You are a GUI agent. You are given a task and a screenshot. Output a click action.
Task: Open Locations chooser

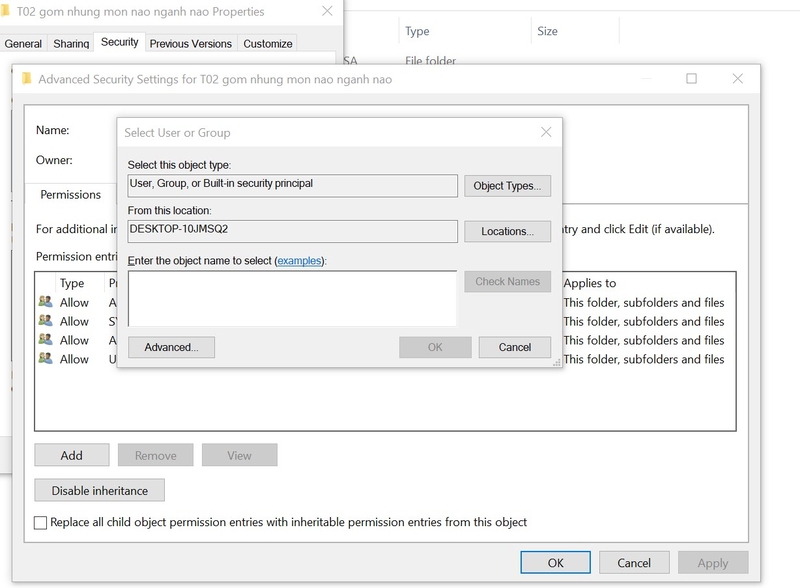tap(507, 231)
